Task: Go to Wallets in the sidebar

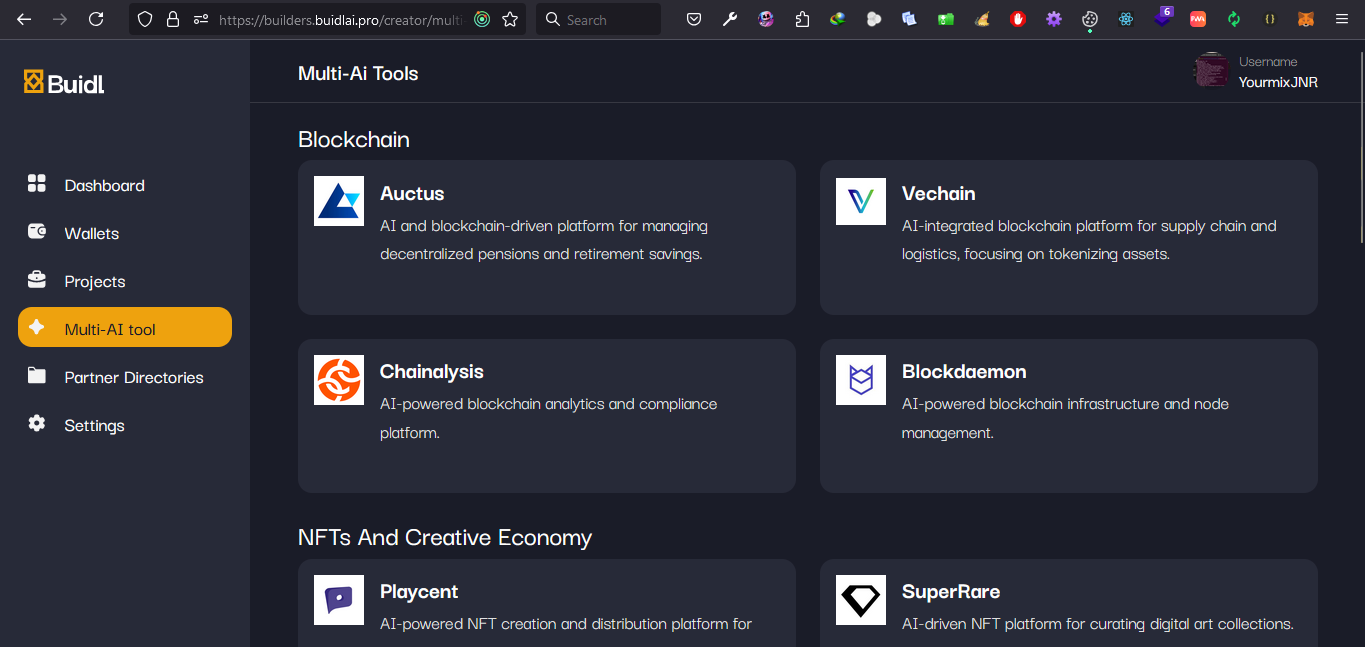Action: [x=91, y=233]
